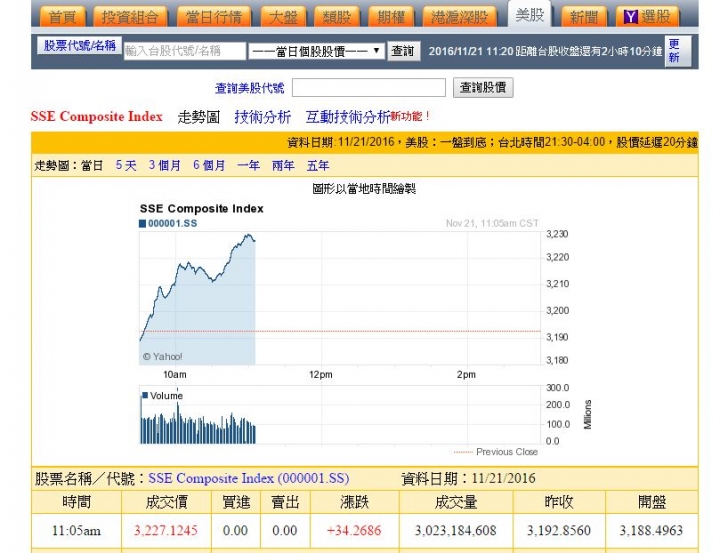The width and height of the screenshot is (720, 553).
Task: Click the 查詢 button
Action: click(404, 51)
